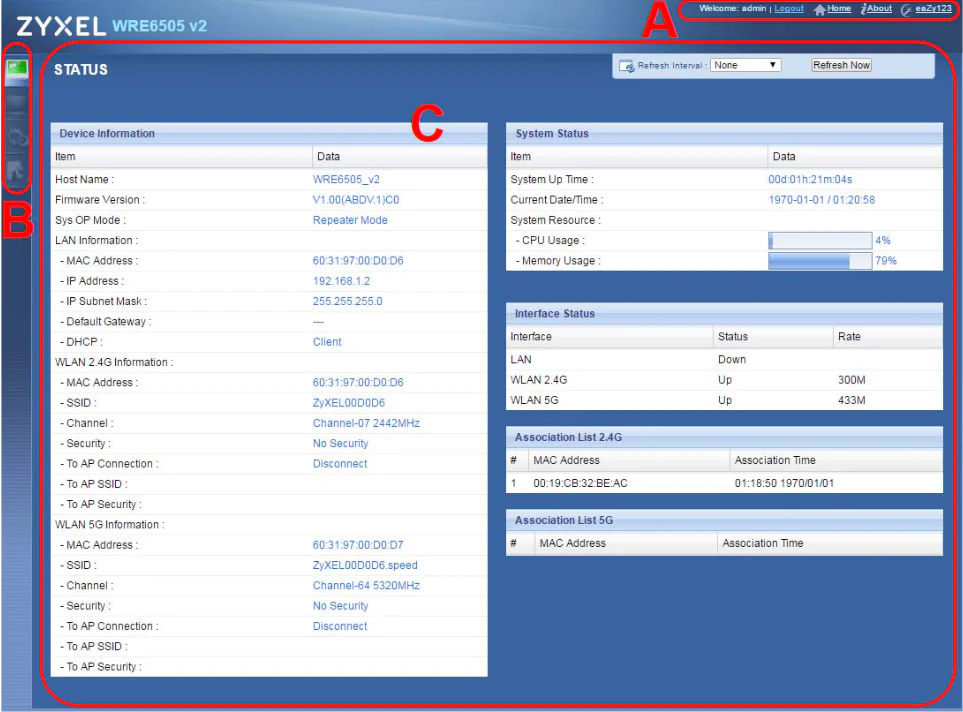Click the Memory Usage progress bar

[x=819, y=261]
